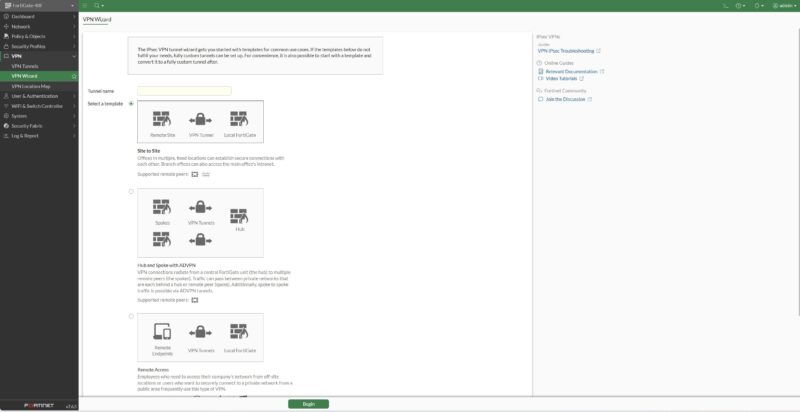
Task: Open the help icon dropdown in top bar
Action: [740, 6]
